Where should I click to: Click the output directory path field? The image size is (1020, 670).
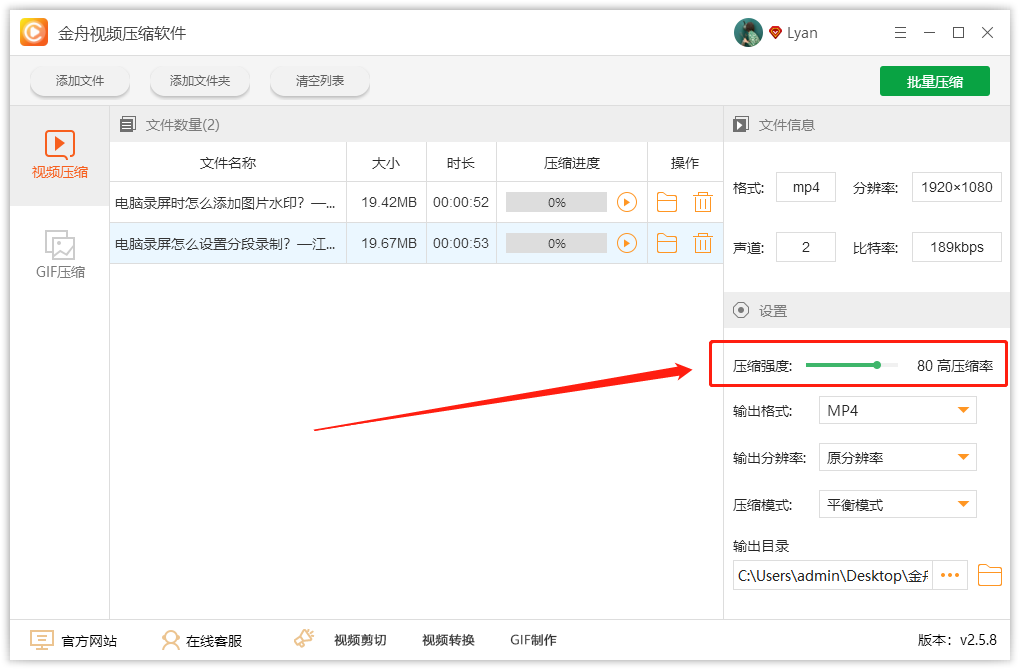833,575
